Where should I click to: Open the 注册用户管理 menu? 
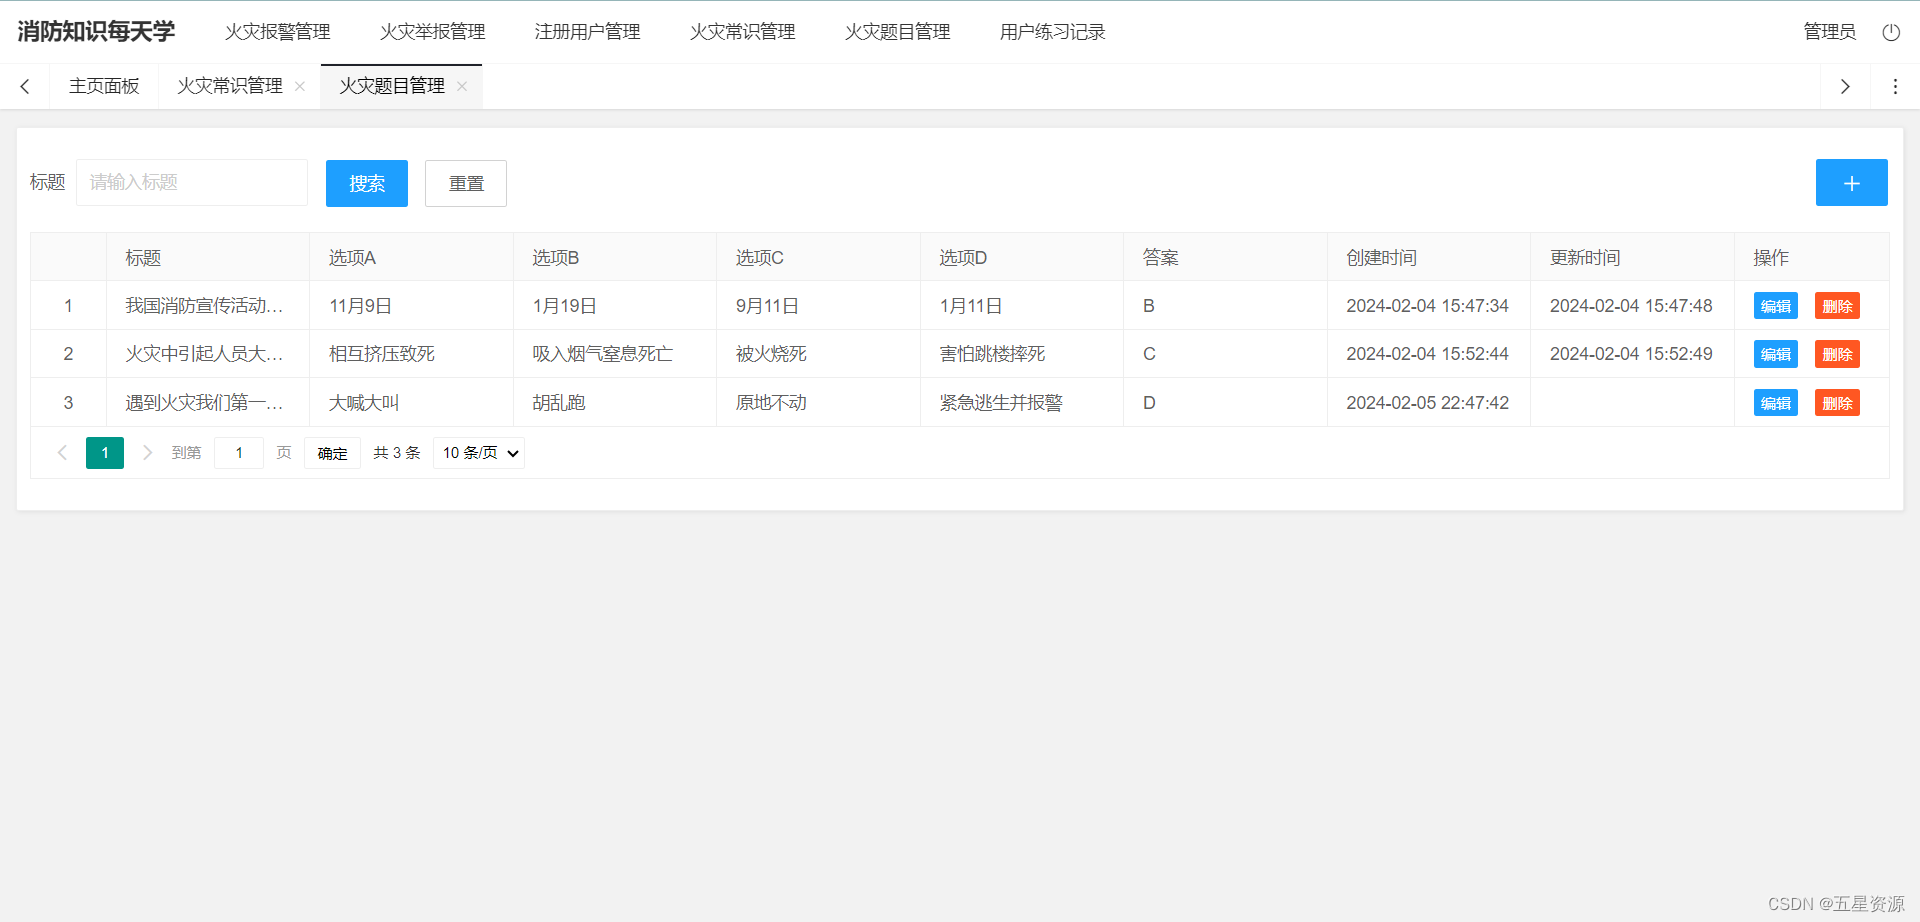(588, 32)
